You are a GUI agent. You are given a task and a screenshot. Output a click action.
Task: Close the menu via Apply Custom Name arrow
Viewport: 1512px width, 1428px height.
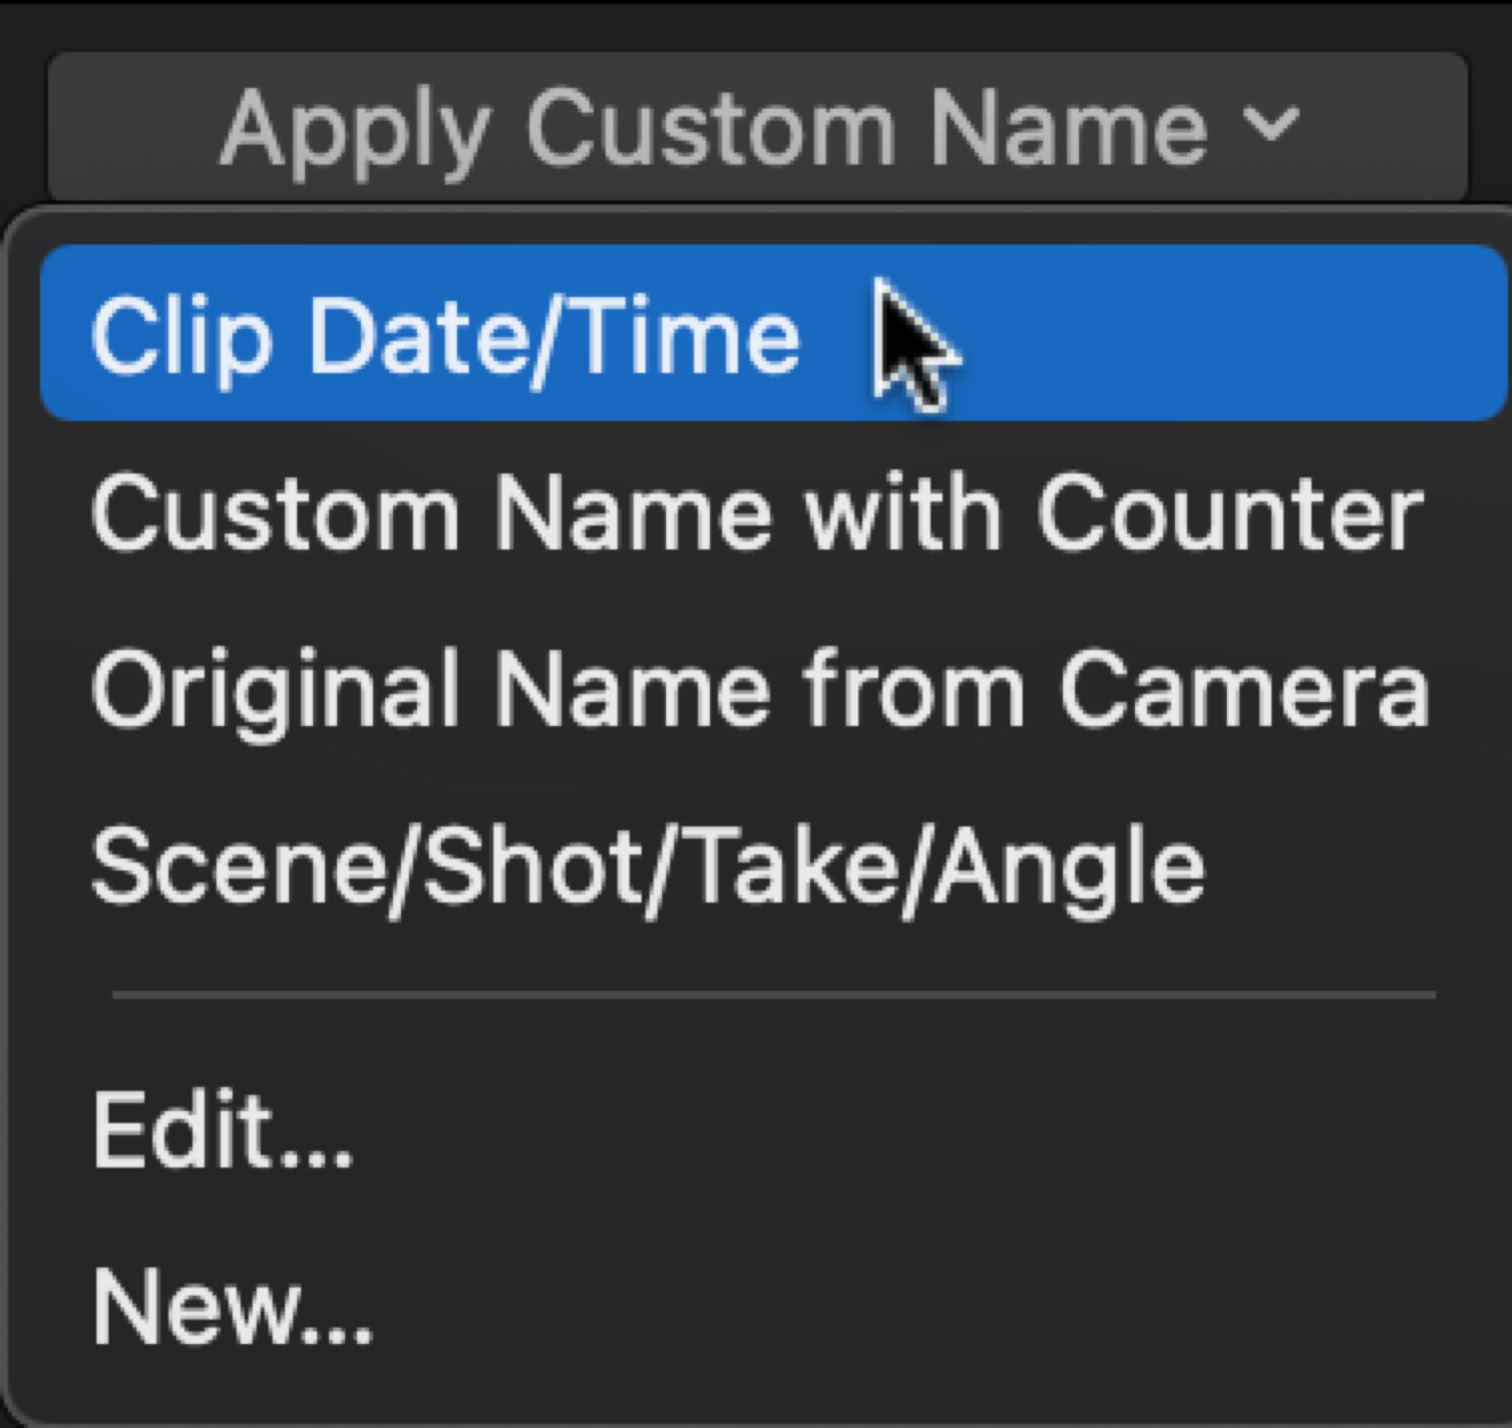pos(1270,126)
